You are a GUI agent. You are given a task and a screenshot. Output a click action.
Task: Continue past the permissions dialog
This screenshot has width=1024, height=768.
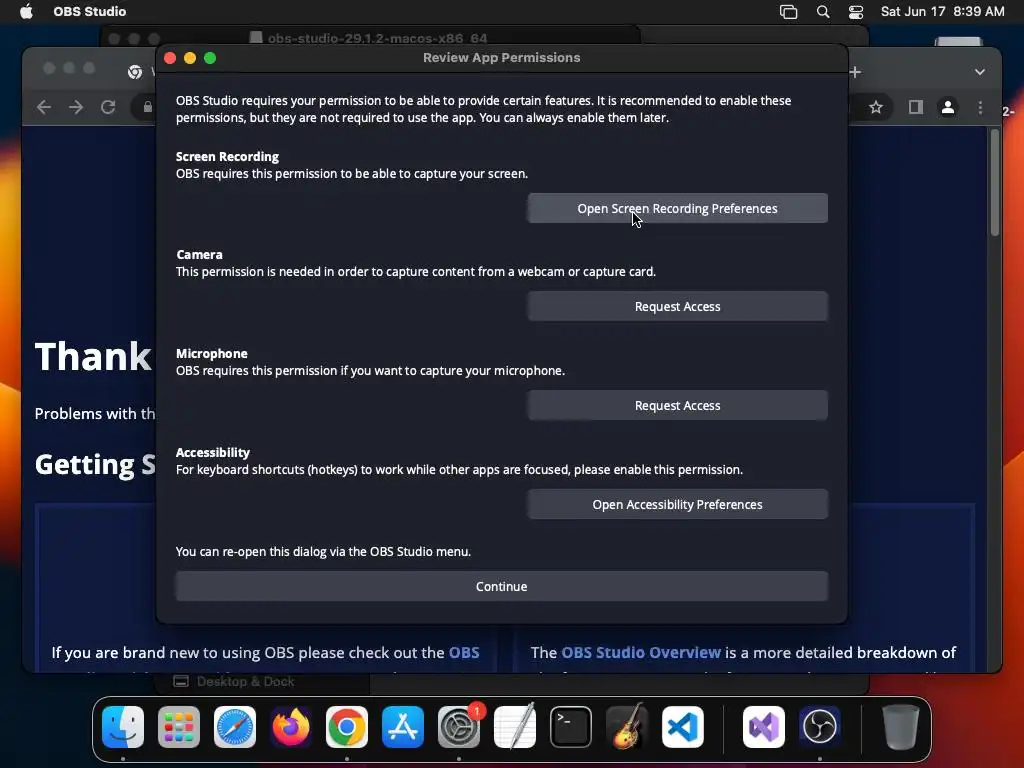502,586
